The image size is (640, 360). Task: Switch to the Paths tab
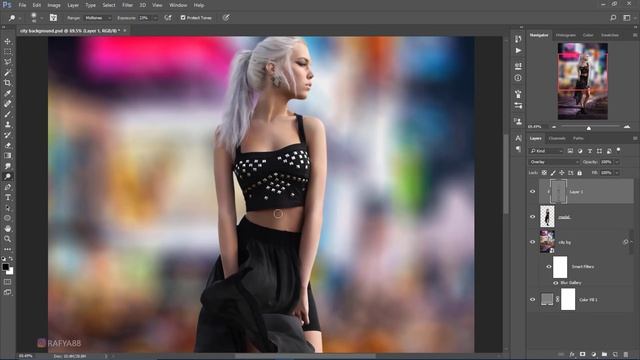tap(578, 138)
